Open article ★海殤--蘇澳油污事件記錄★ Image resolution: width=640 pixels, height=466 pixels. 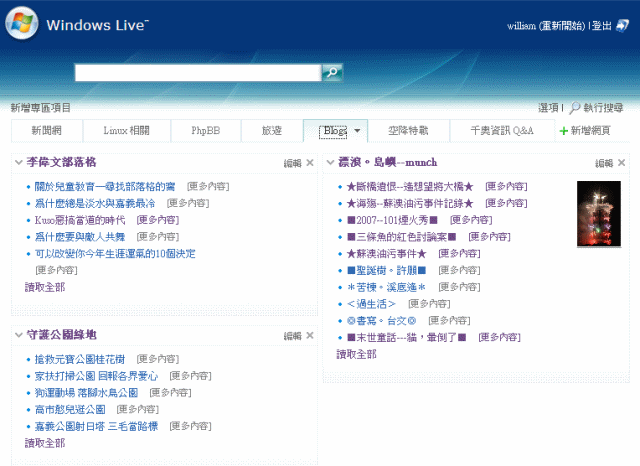coord(410,203)
